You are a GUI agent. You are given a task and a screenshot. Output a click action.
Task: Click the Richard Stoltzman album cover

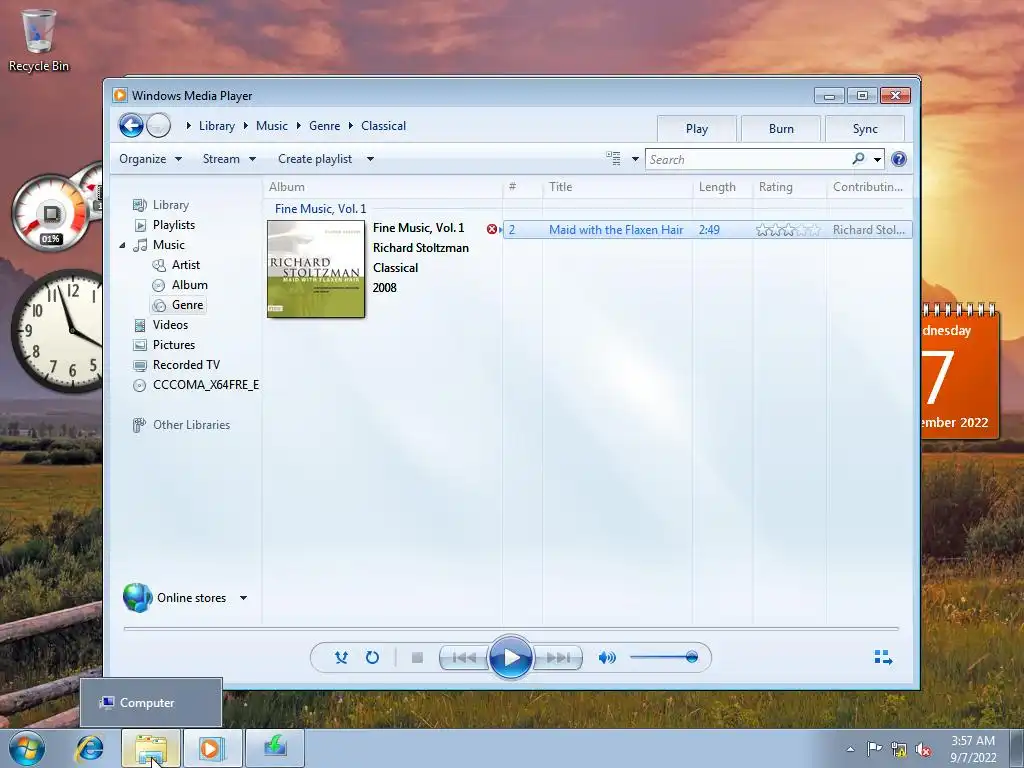tap(316, 269)
